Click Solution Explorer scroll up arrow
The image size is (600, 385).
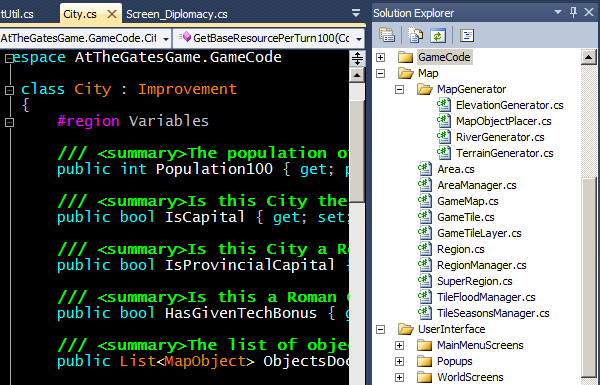click(588, 57)
